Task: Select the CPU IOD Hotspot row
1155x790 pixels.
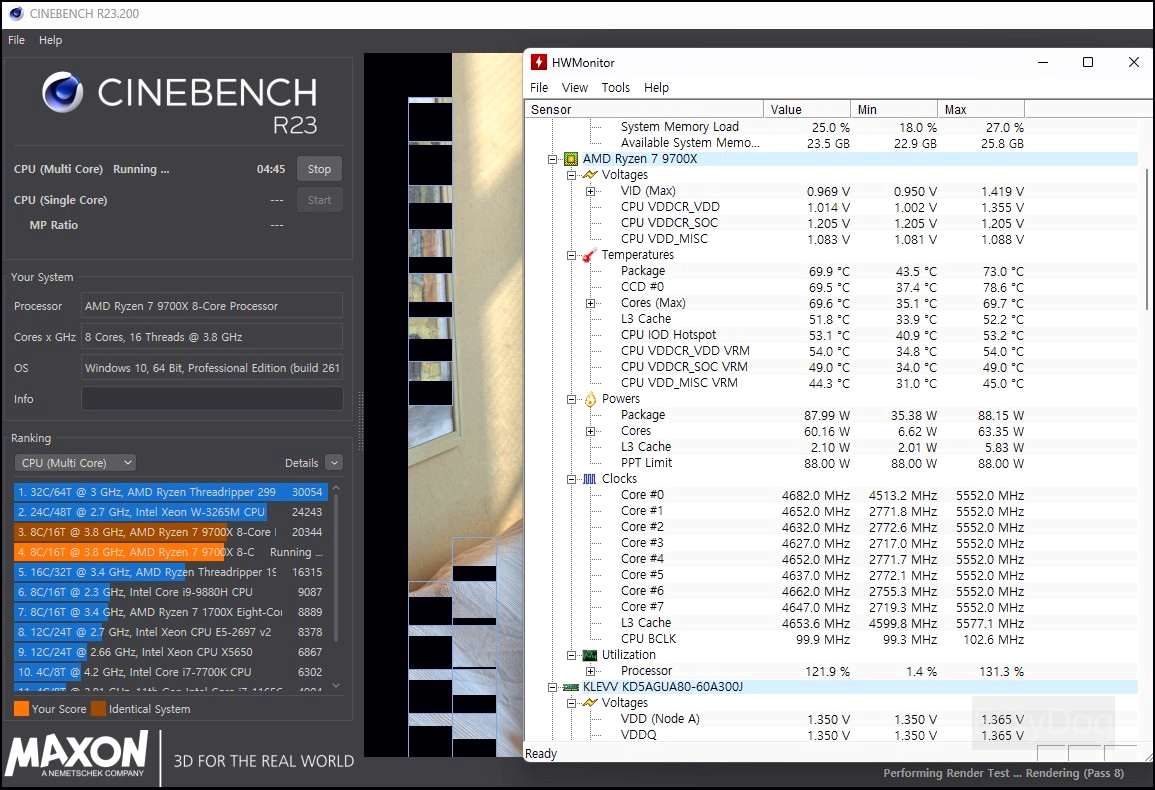Action: coord(832,335)
